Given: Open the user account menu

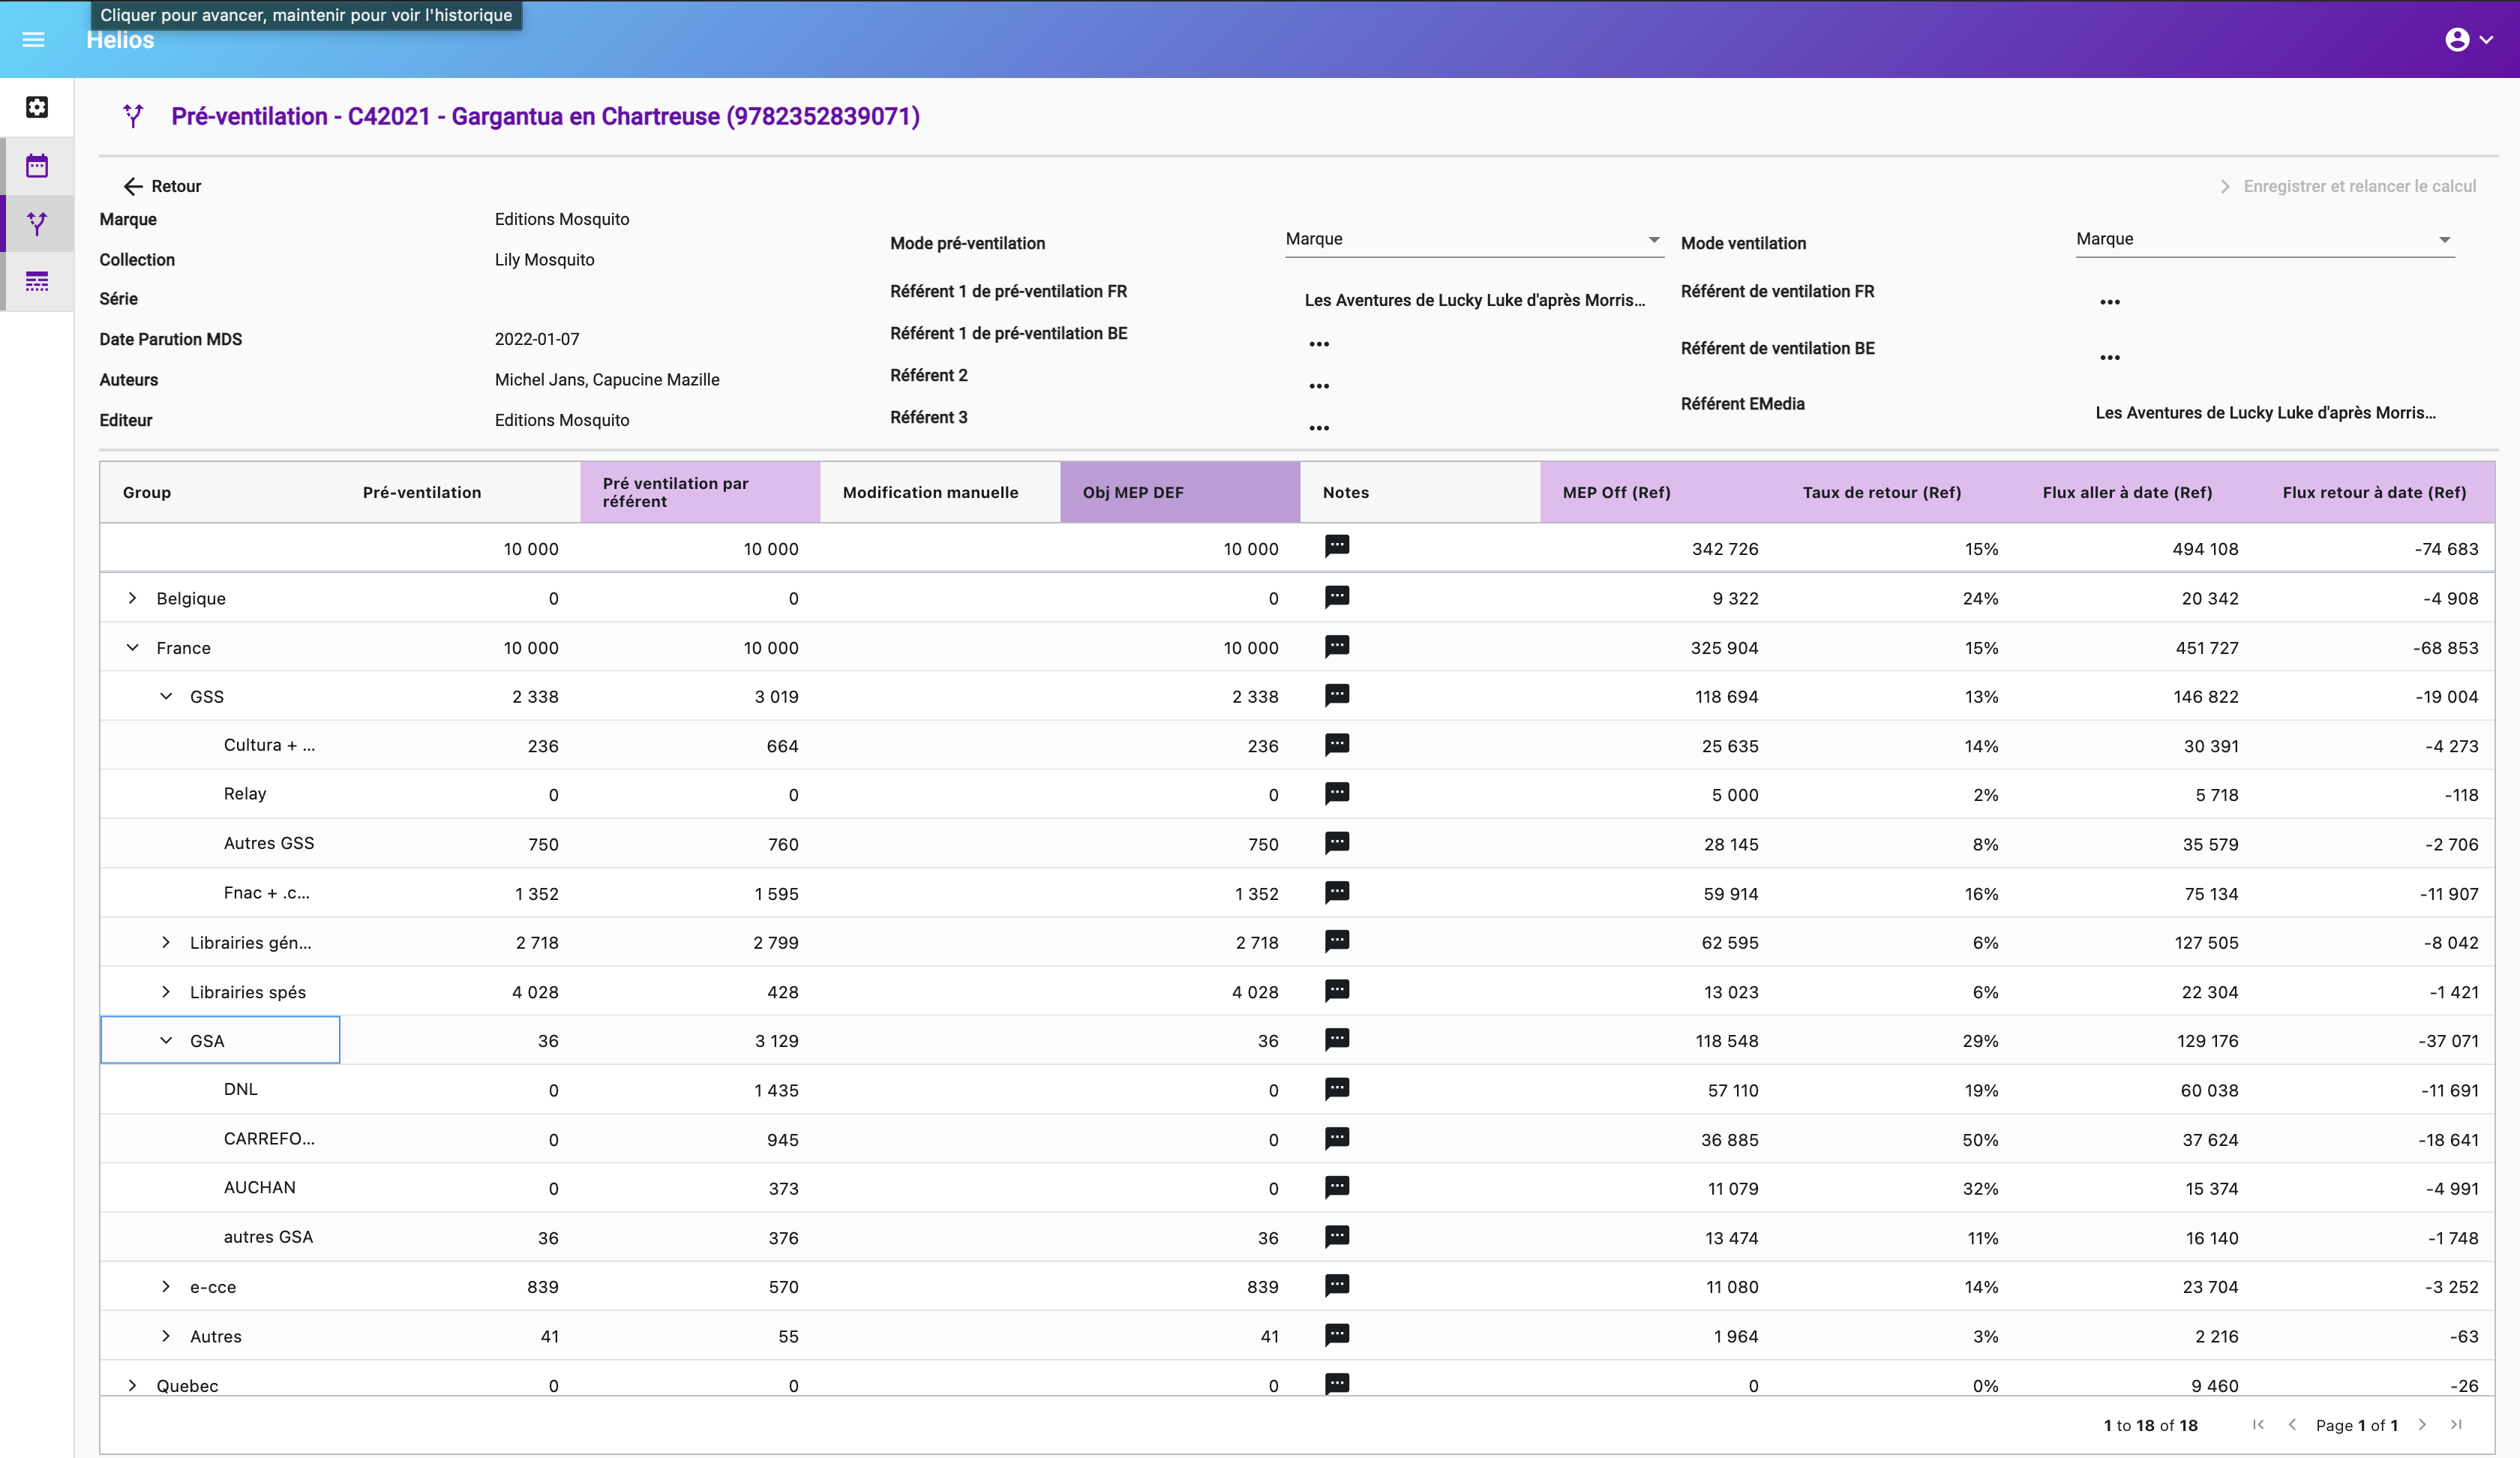Looking at the screenshot, I should pyautogui.click(x=2469, y=40).
